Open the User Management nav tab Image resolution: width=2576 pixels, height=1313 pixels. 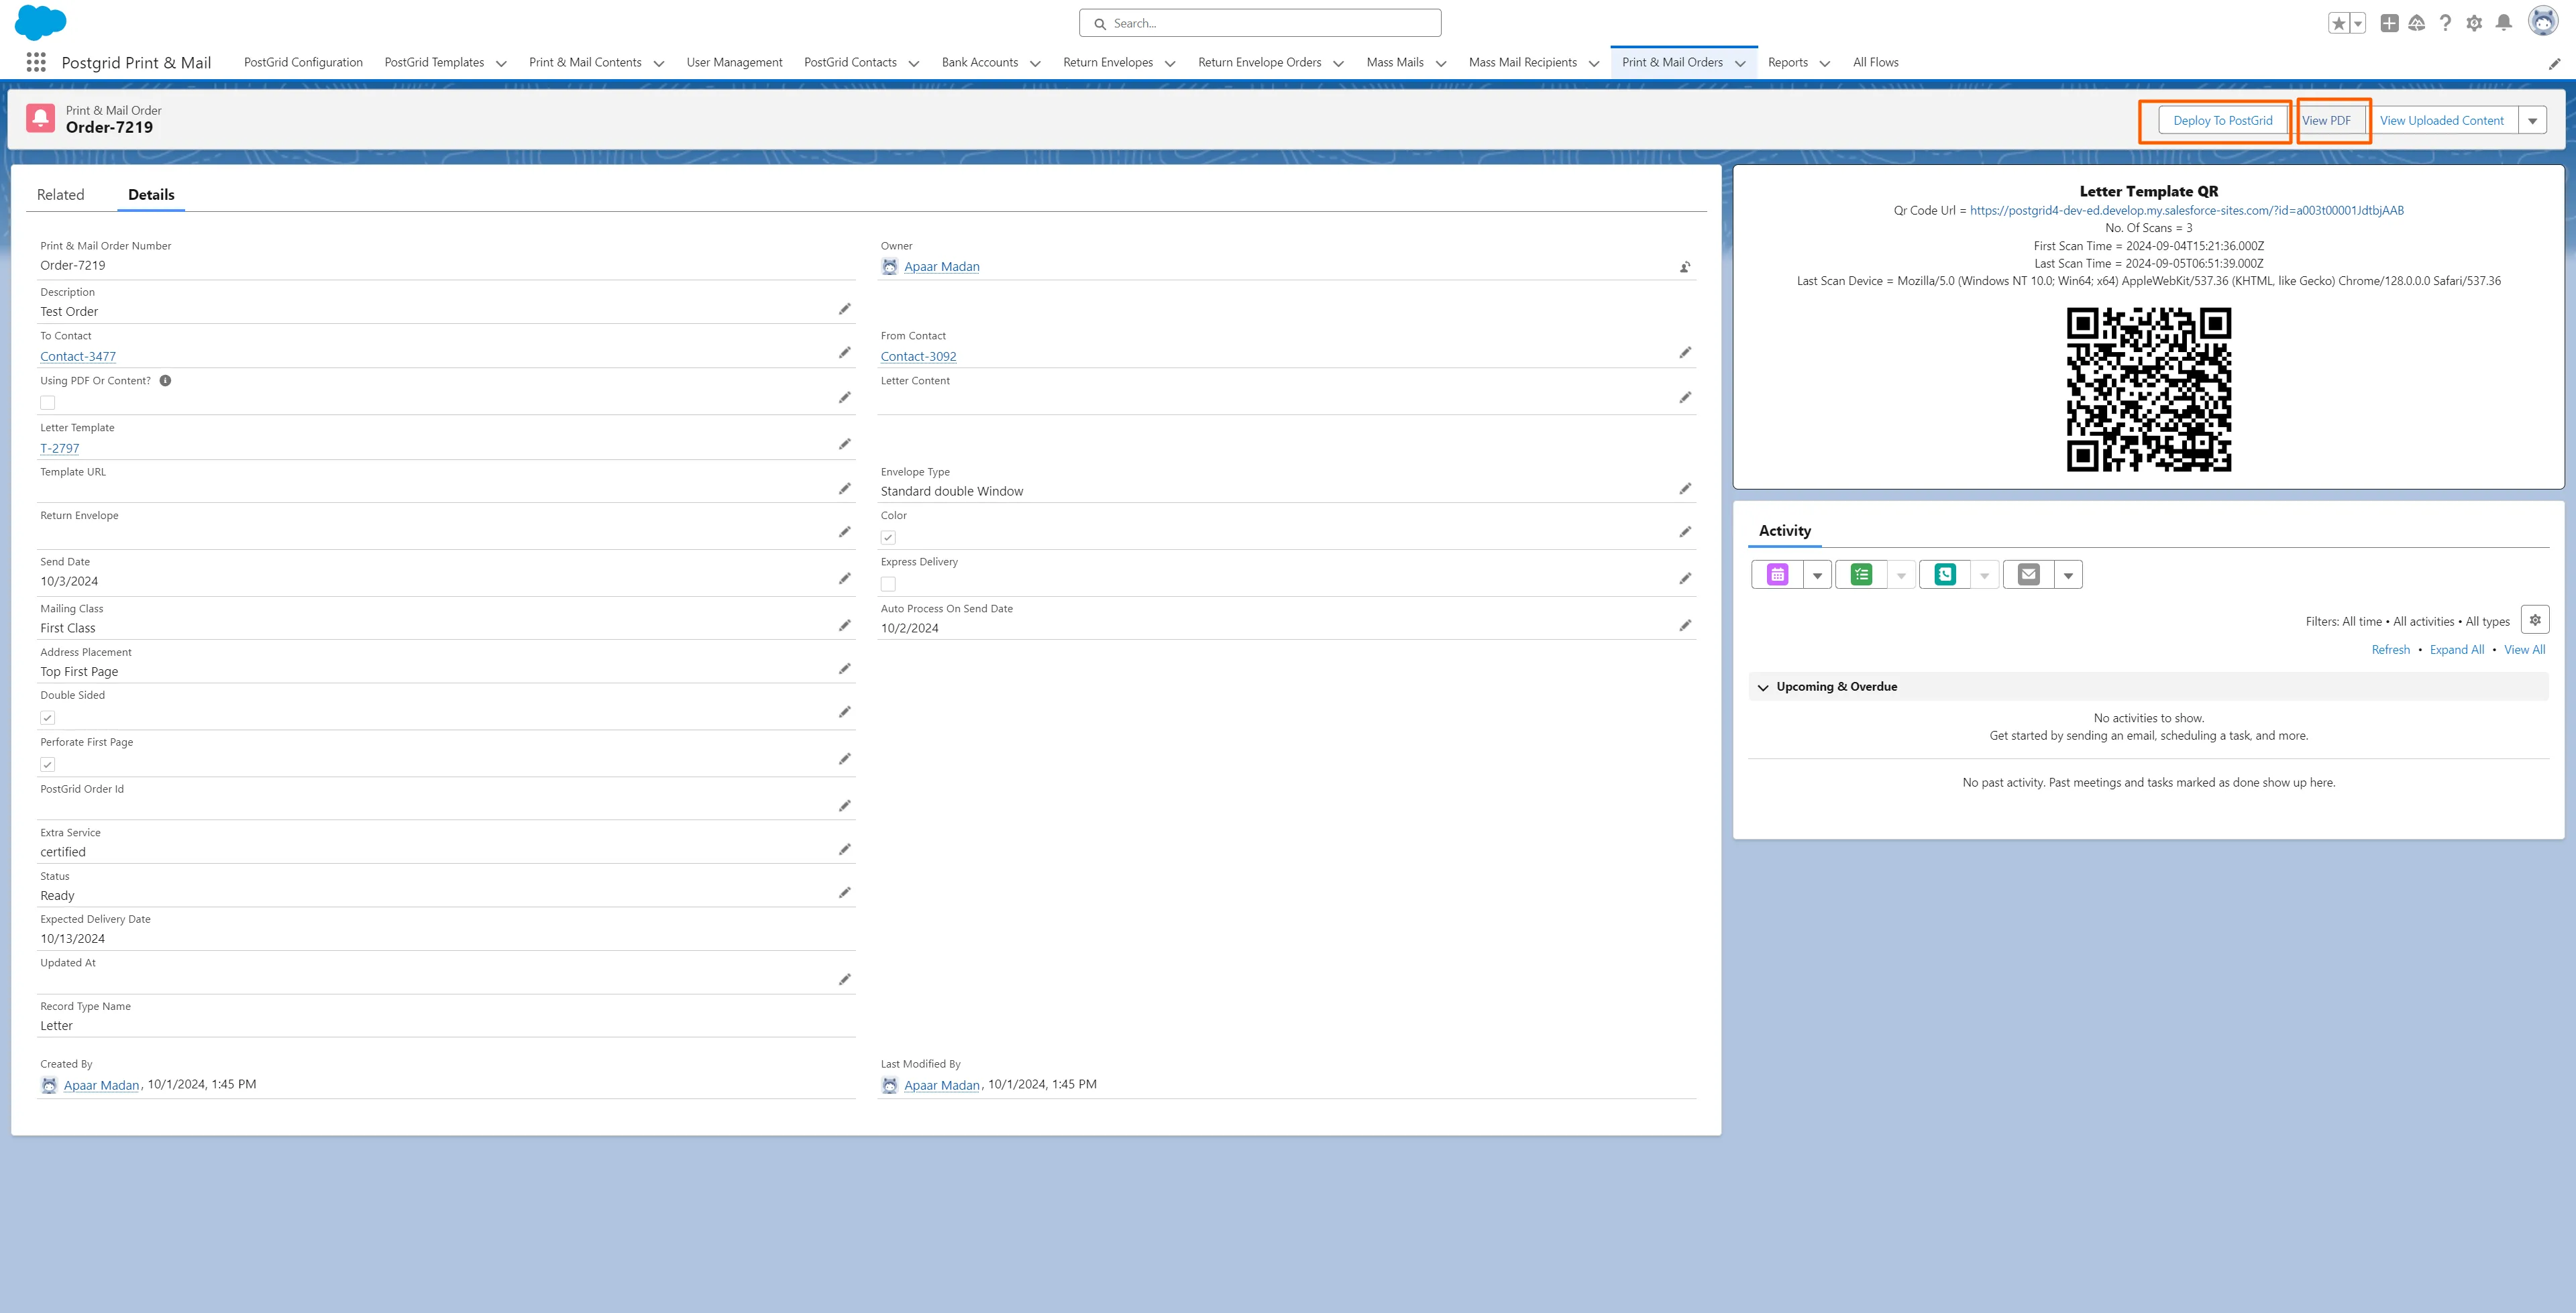click(x=734, y=62)
